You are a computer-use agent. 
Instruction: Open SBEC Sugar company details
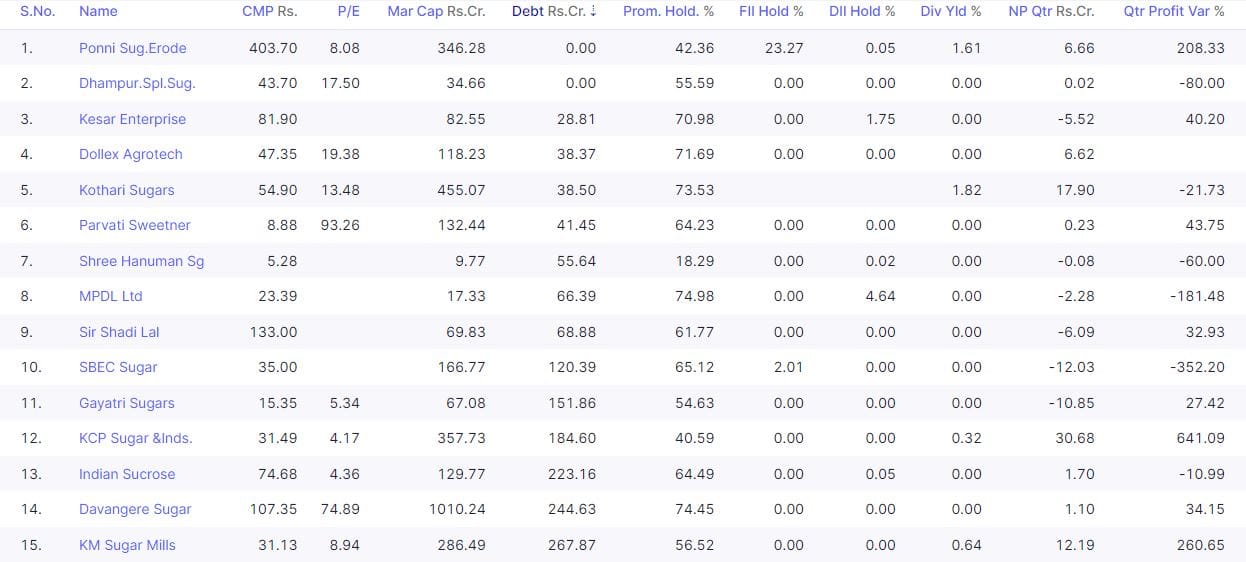point(118,367)
